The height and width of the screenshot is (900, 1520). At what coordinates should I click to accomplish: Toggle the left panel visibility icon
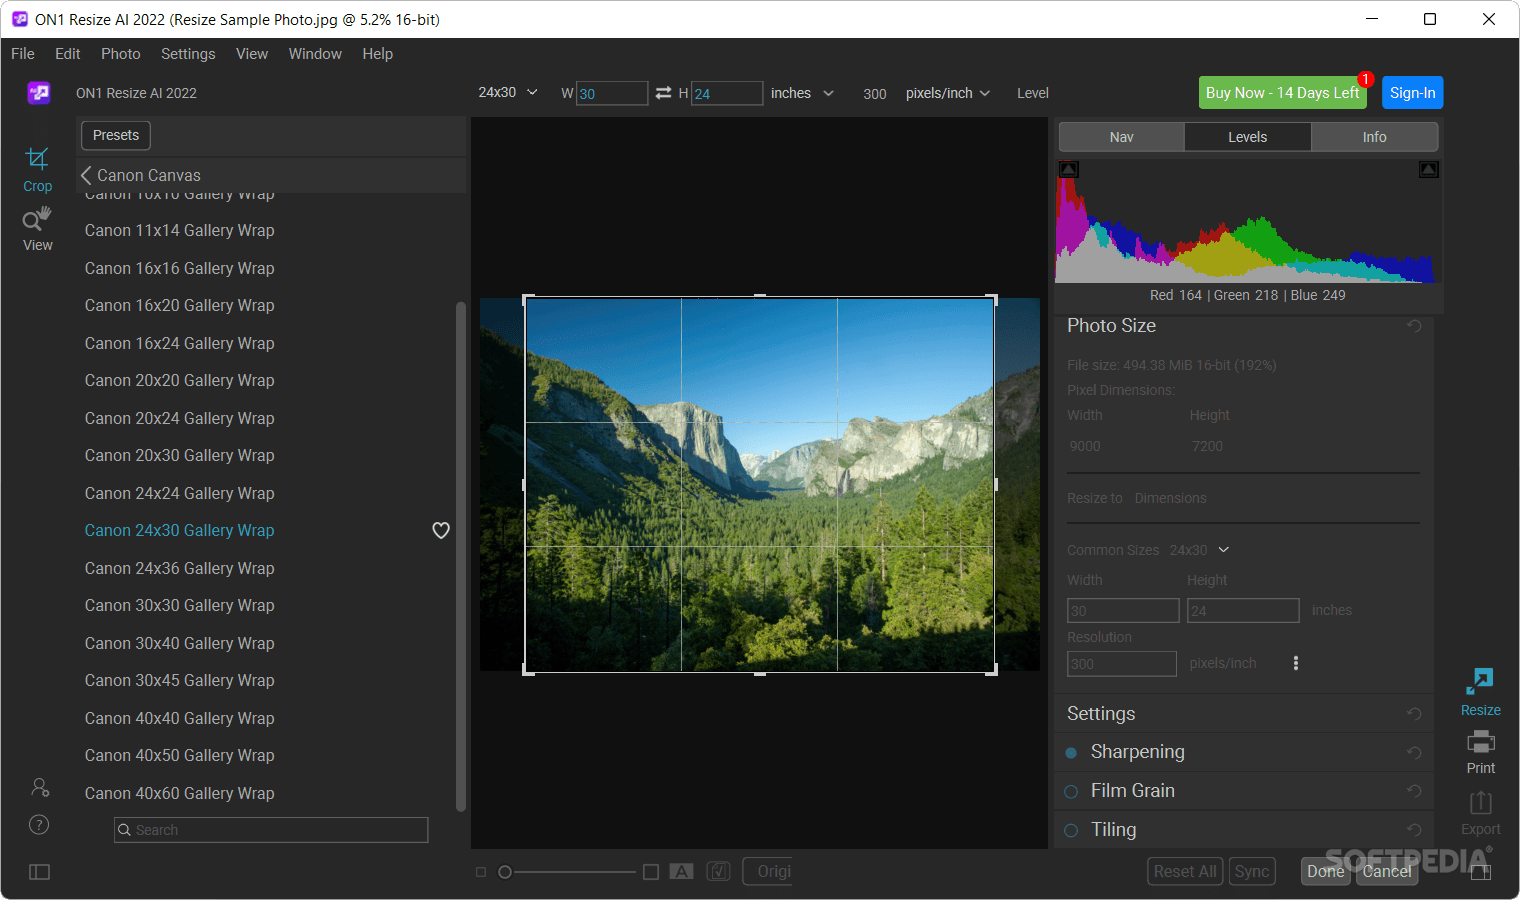click(39, 872)
